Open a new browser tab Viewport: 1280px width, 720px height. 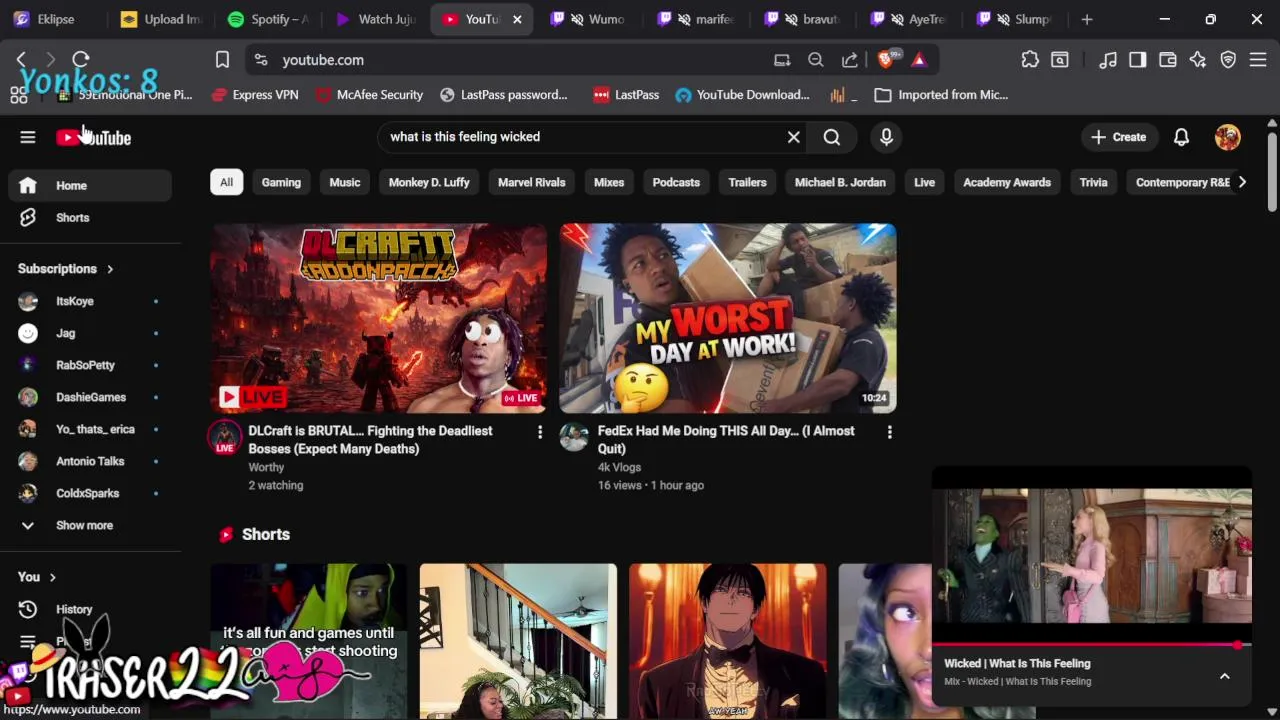click(1087, 19)
